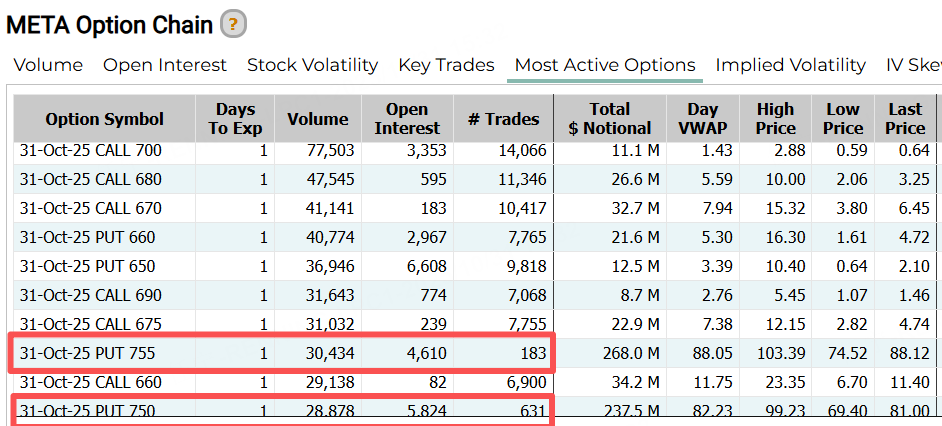The image size is (942, 426).
Task: Go to the Key Trades tab
Action: [x=446, y=65]
